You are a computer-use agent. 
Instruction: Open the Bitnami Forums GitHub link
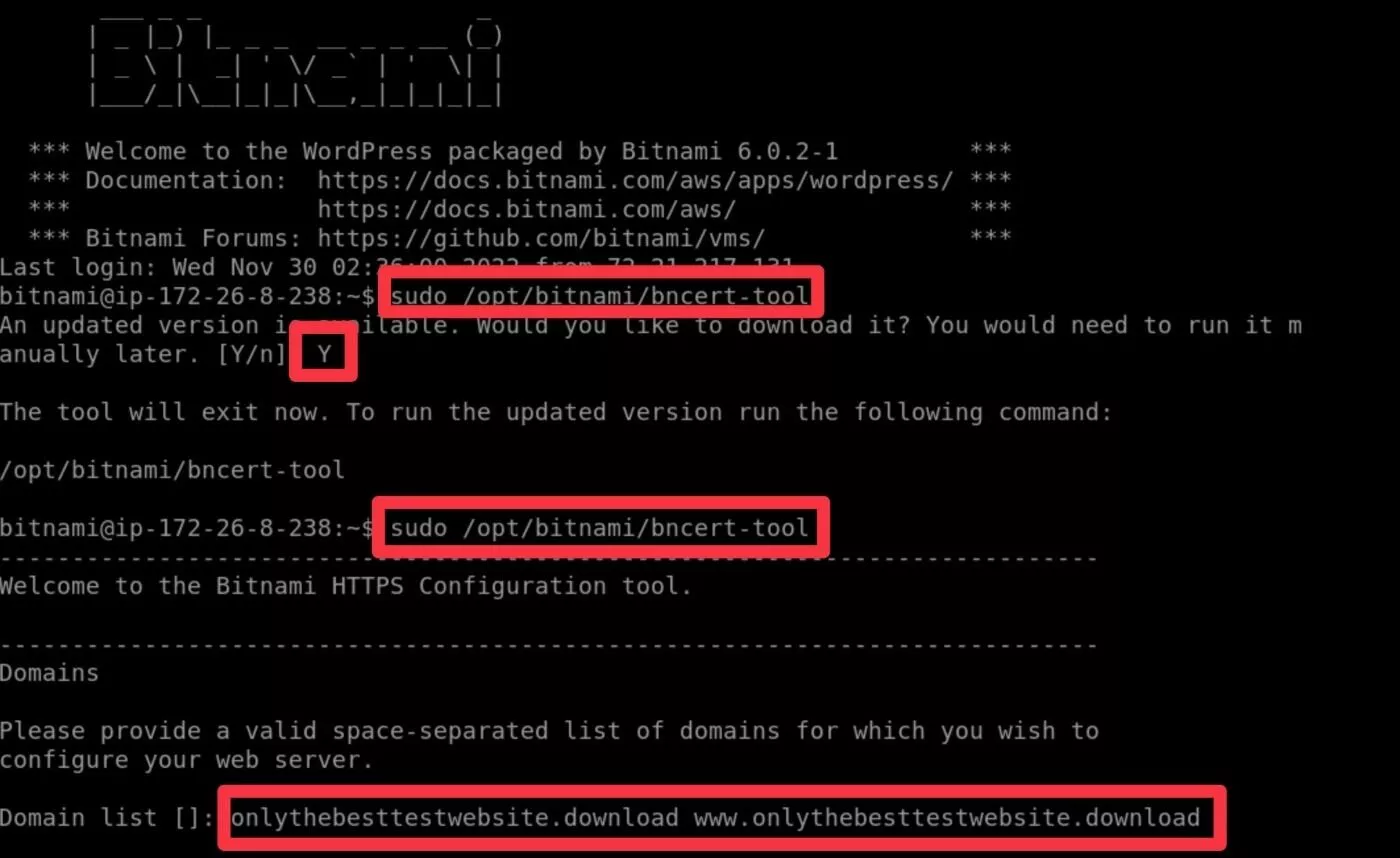tap(540, 238)
